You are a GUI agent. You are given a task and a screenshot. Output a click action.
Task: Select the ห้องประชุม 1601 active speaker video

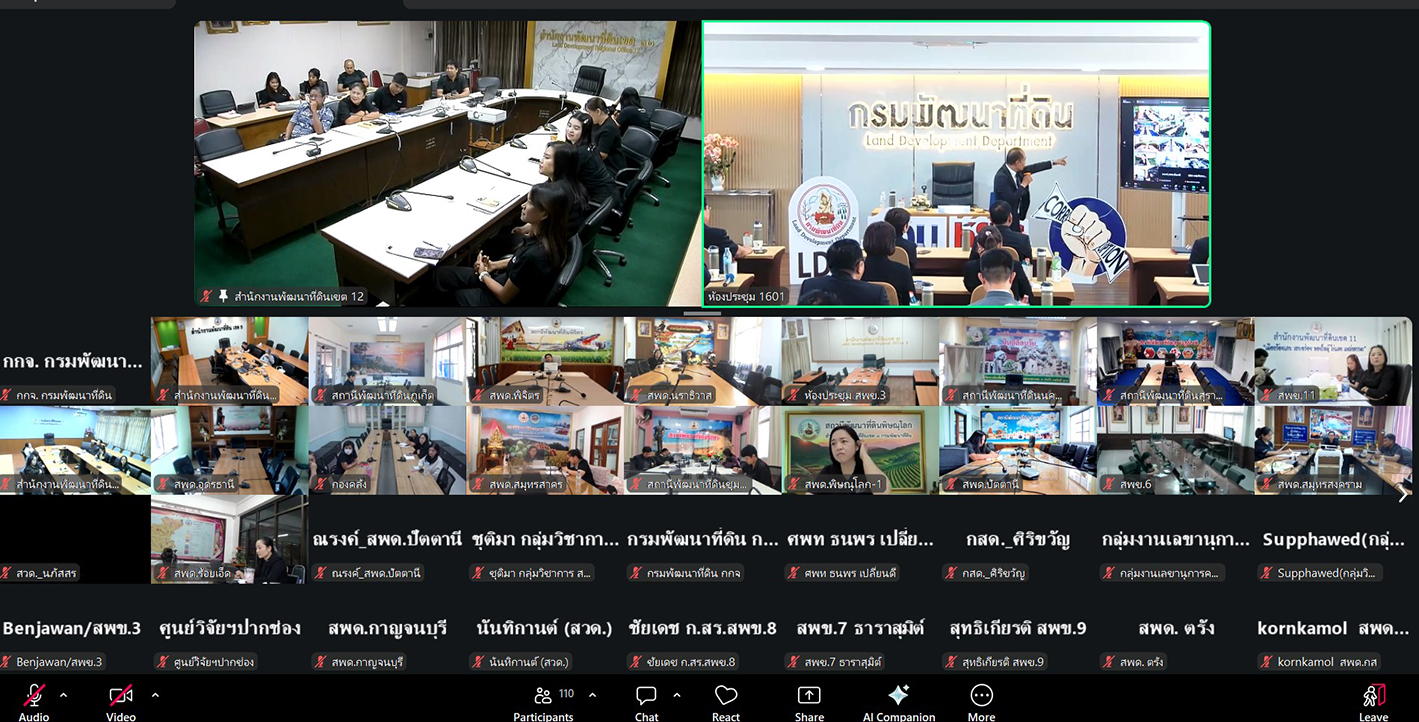(956, 163)
